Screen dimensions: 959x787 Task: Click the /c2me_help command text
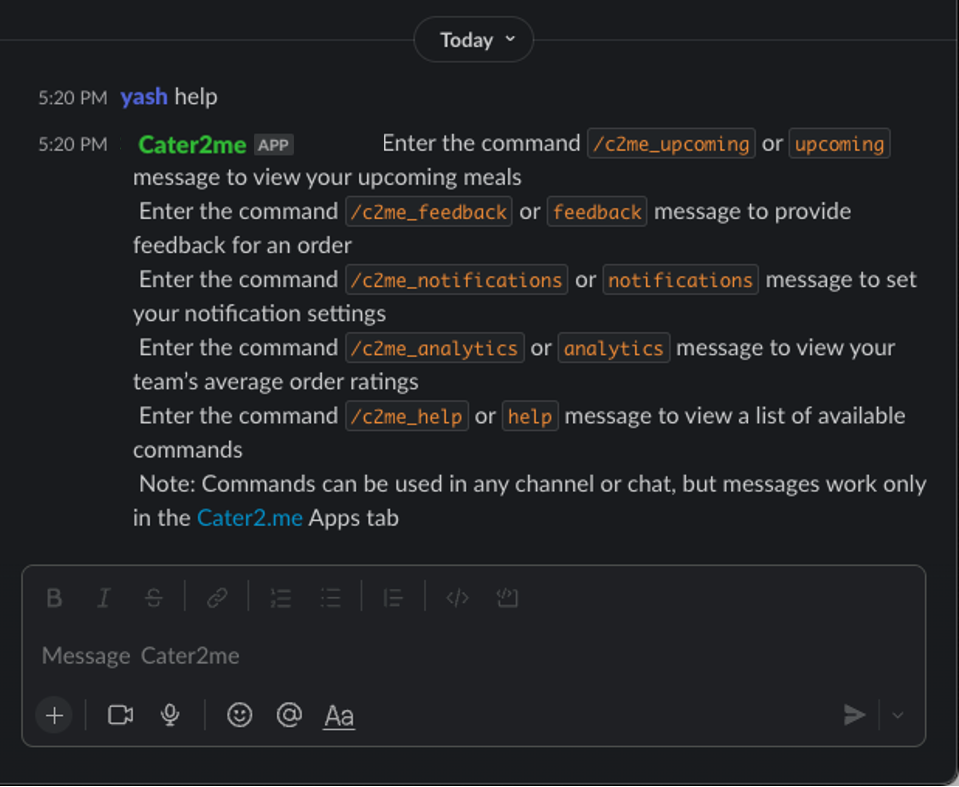point(407,416)
